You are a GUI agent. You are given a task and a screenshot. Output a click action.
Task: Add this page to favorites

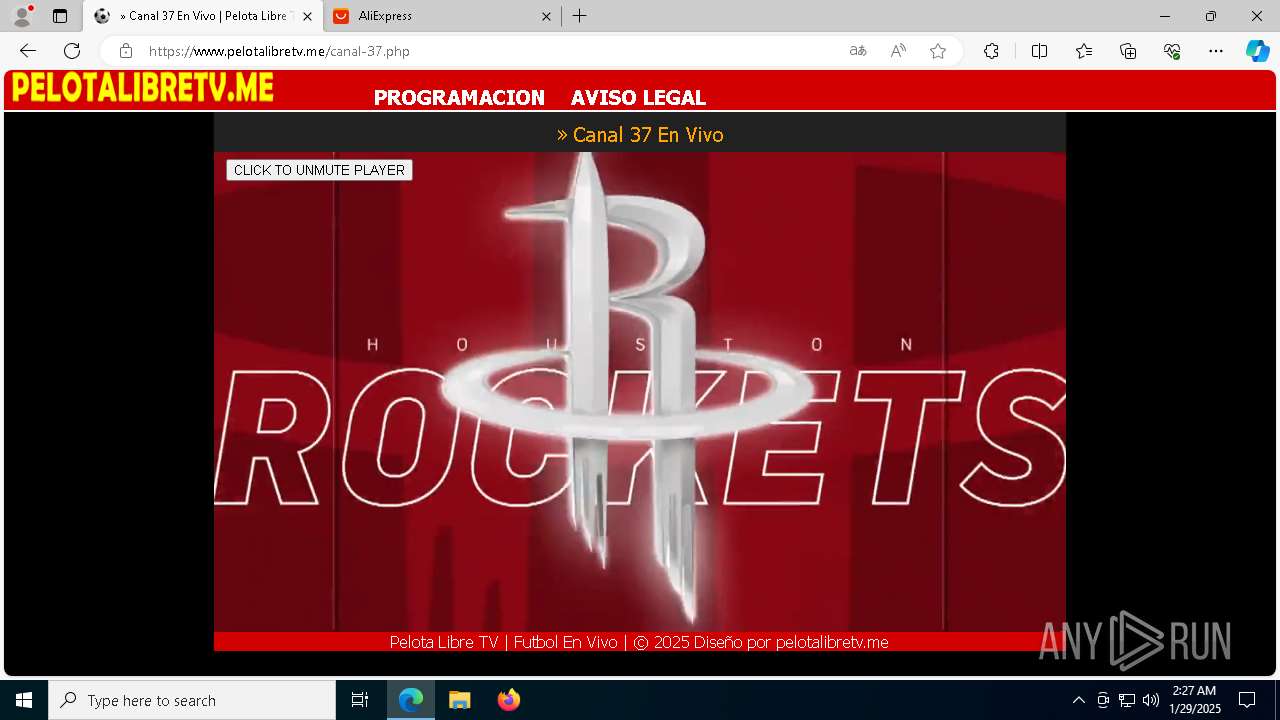(938, 51)
